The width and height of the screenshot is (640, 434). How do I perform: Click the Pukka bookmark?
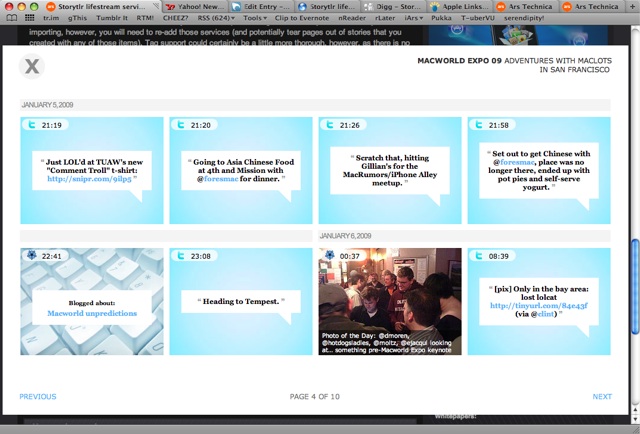pos(441,18)
